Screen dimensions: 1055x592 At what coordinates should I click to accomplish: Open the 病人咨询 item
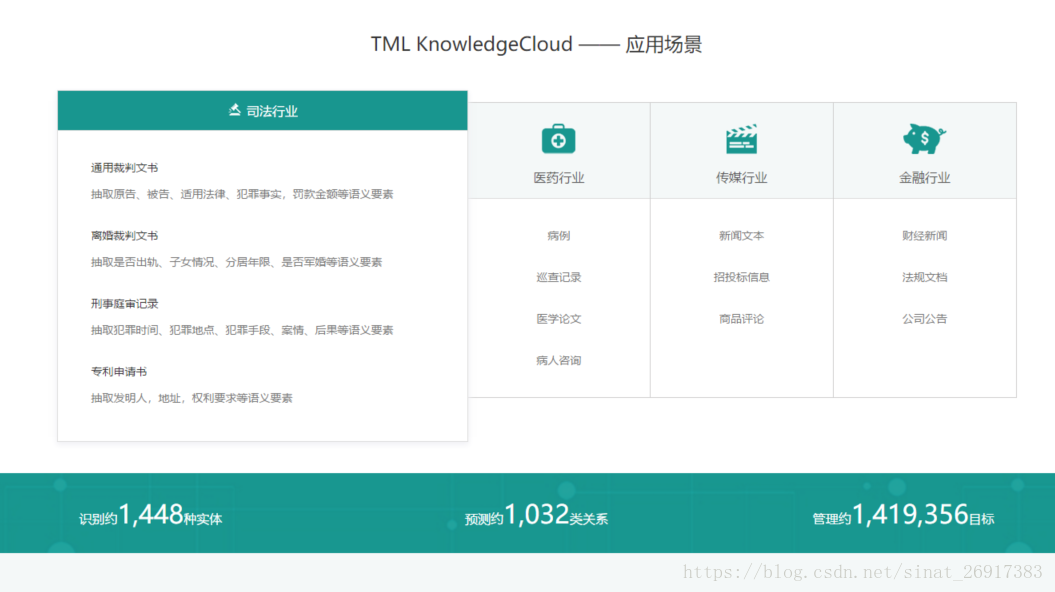click(x=558, y=361)
